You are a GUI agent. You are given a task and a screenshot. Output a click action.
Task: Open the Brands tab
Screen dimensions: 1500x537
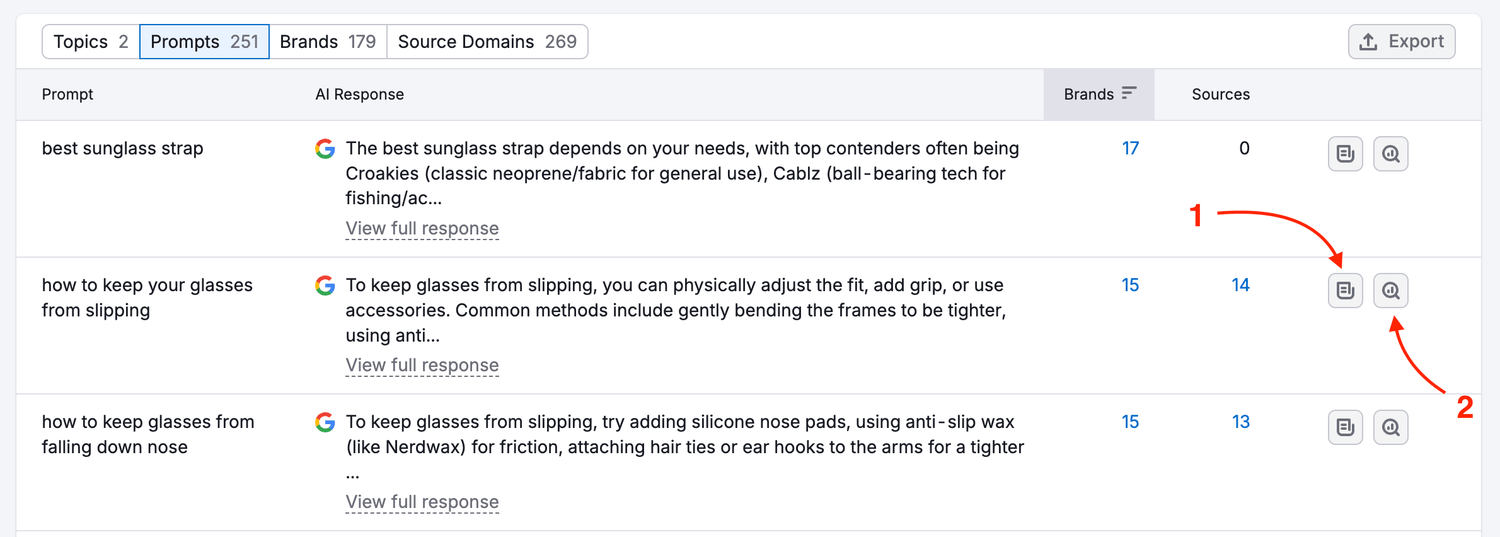tap(327, 42)
